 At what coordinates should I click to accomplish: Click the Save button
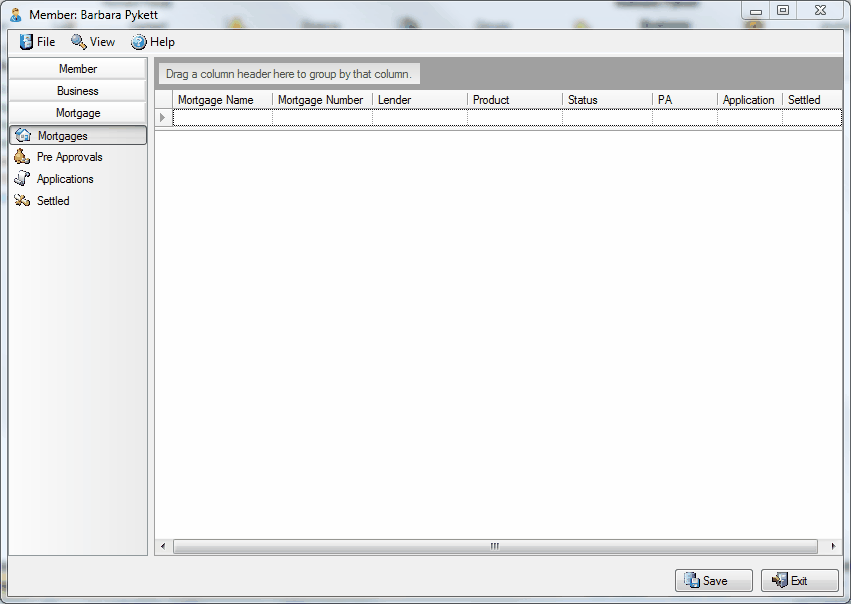pos(714,581)
